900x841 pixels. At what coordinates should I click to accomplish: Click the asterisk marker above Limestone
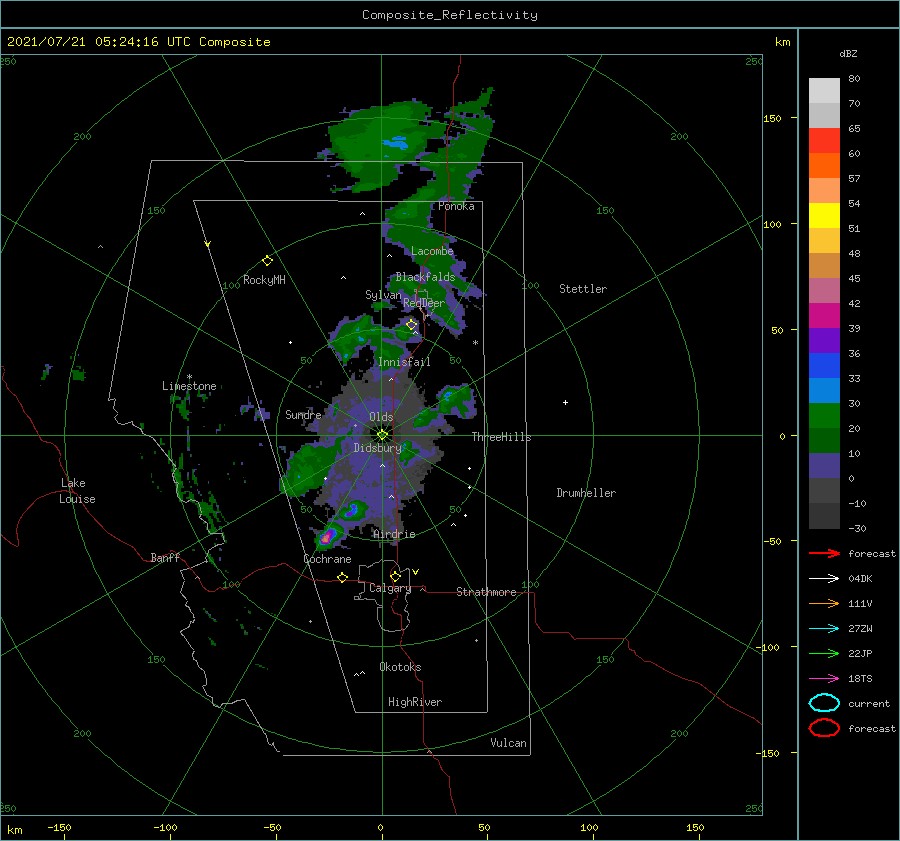click(189, 377)
